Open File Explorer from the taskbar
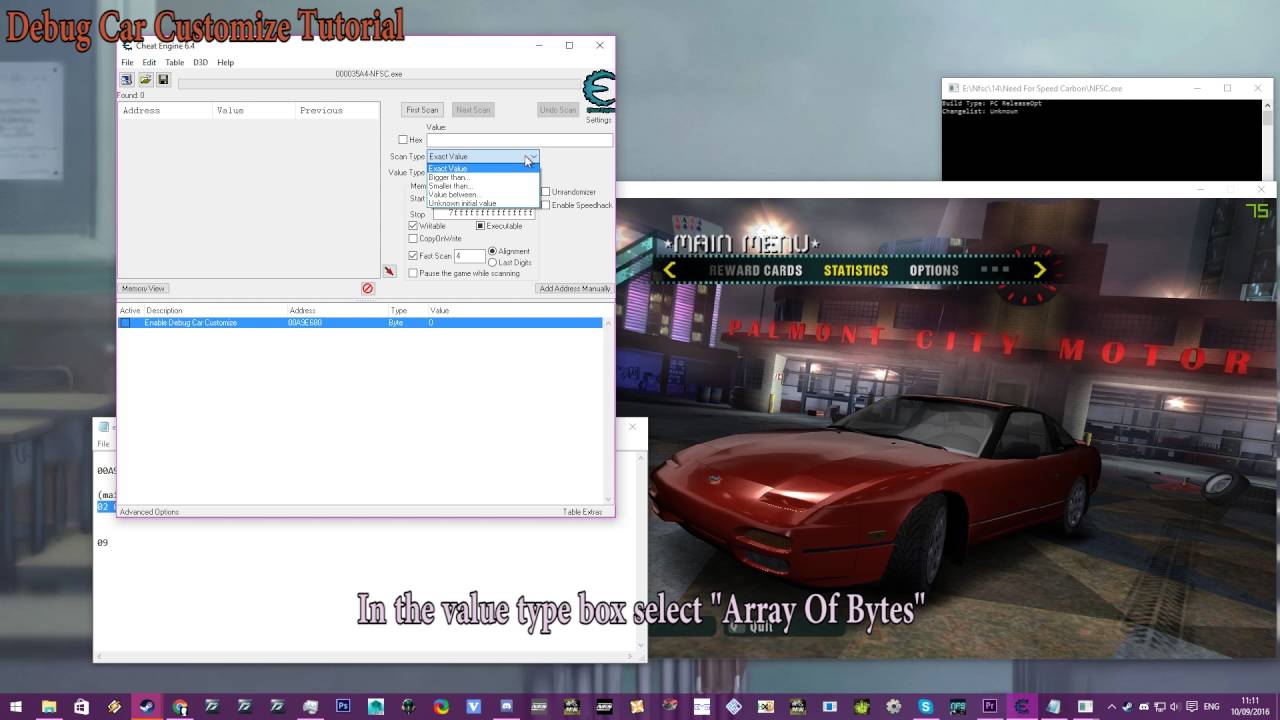The image size is (1280, 720). (48, 706)
